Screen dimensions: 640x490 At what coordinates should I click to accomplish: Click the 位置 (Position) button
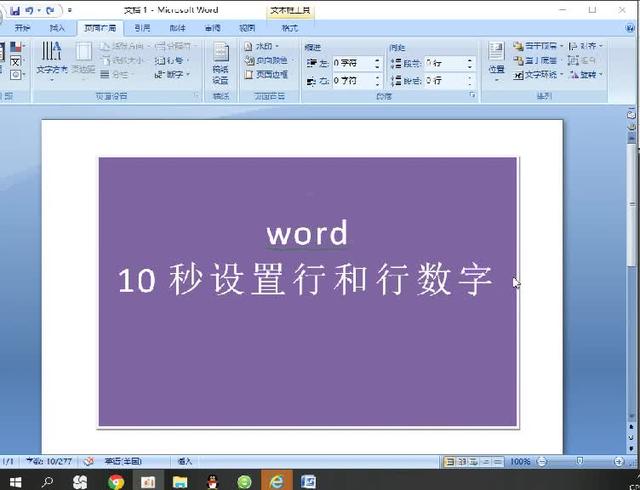tap(496, 61)
